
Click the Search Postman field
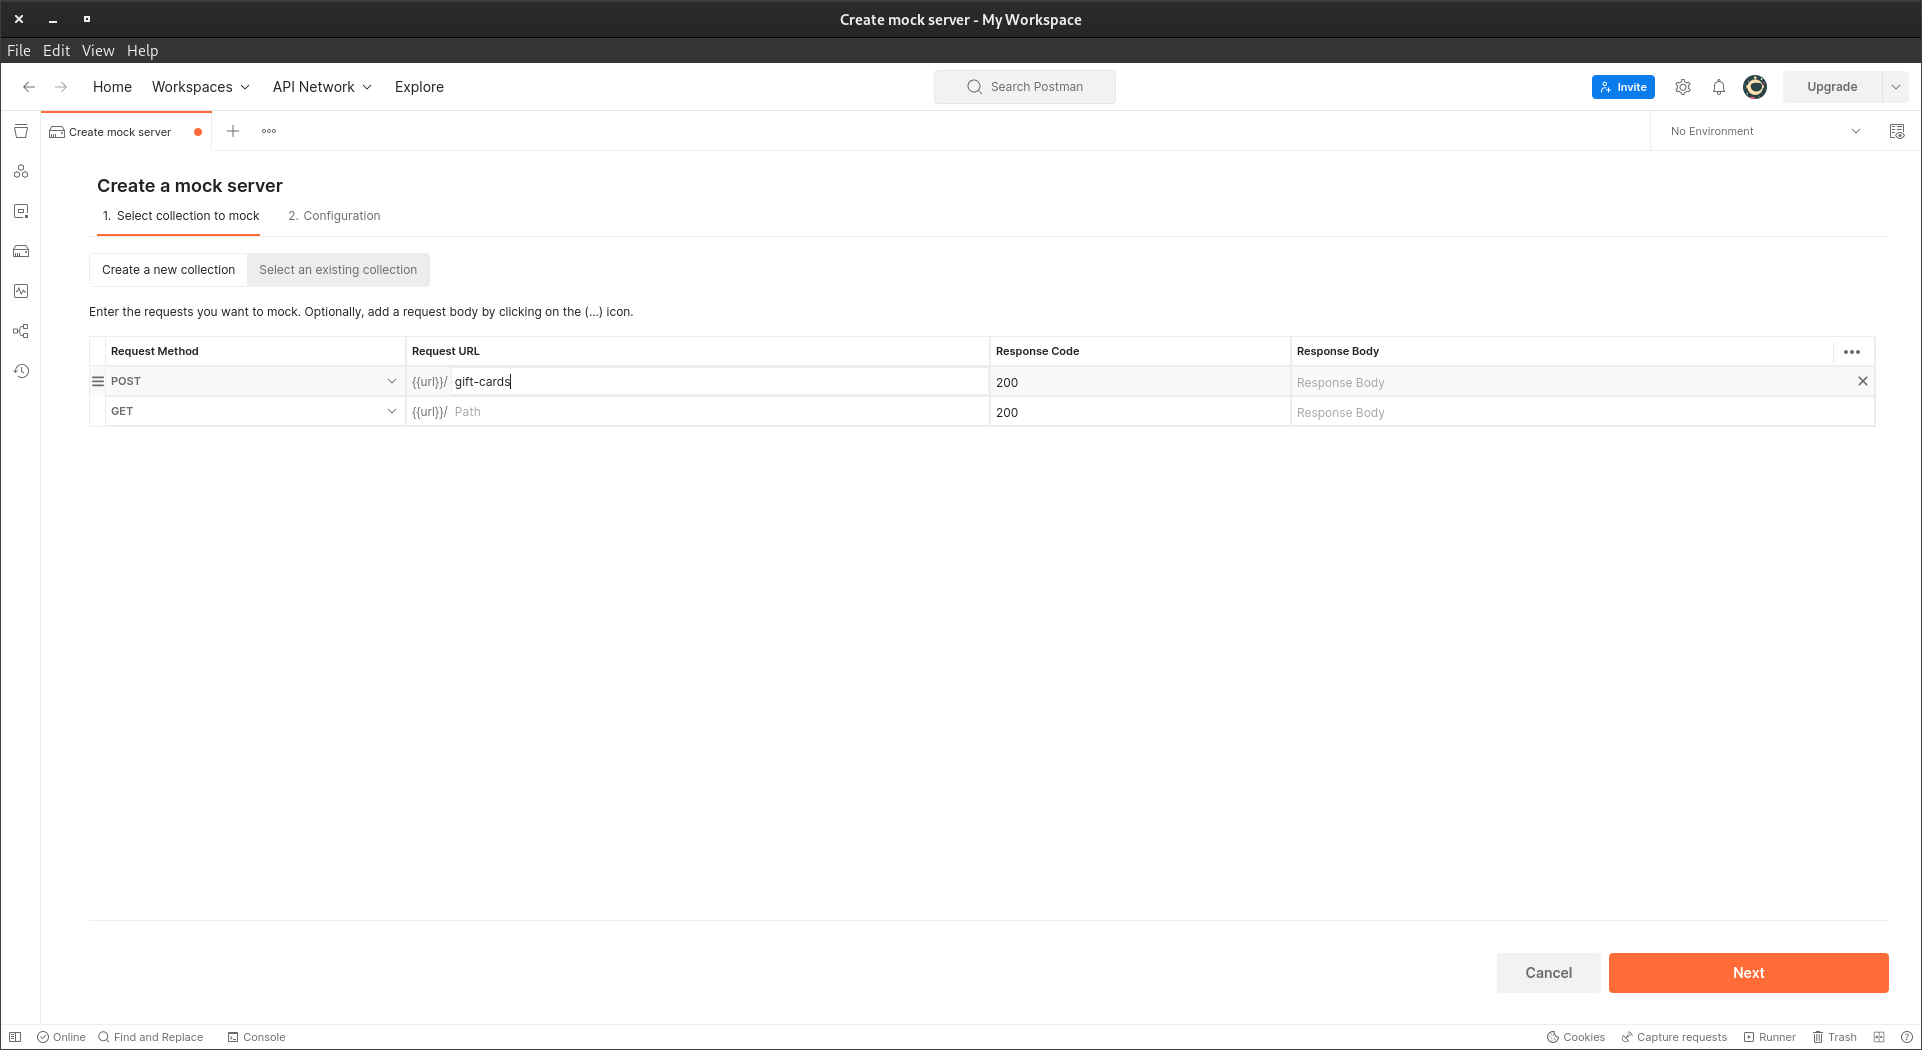(1024, 87)
